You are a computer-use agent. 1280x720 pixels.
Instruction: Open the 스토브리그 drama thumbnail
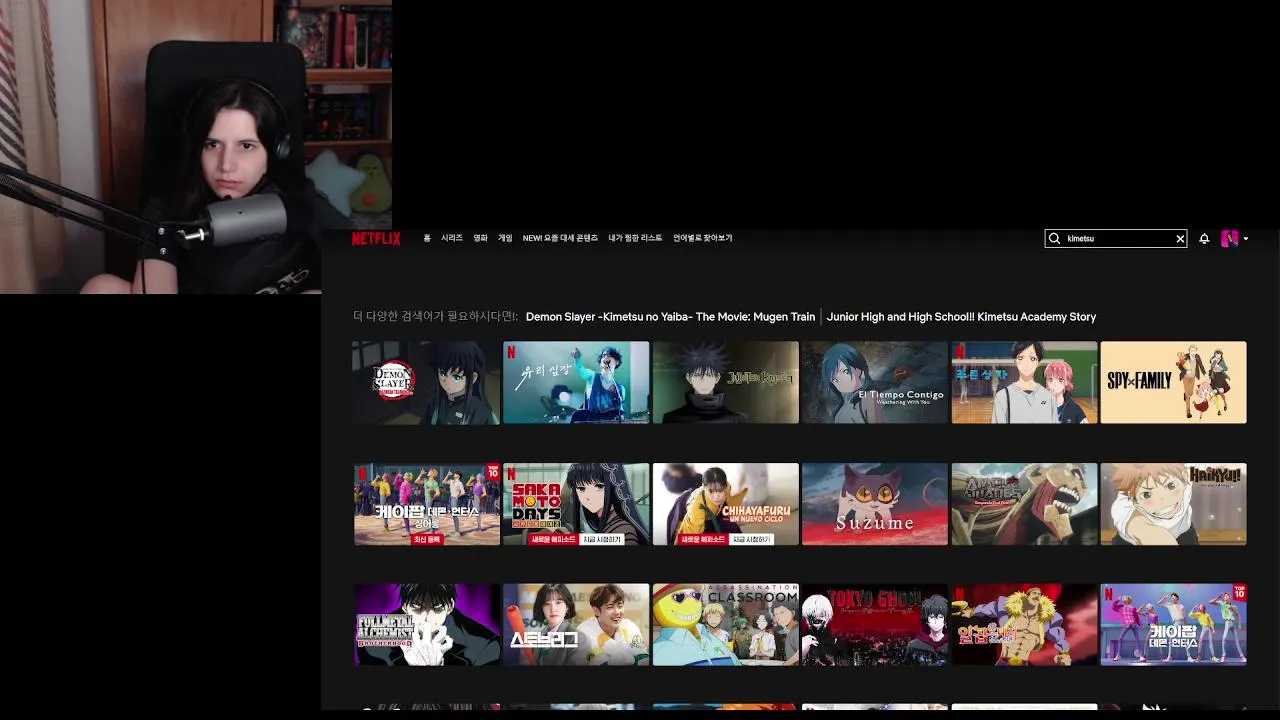click(576, 625)
